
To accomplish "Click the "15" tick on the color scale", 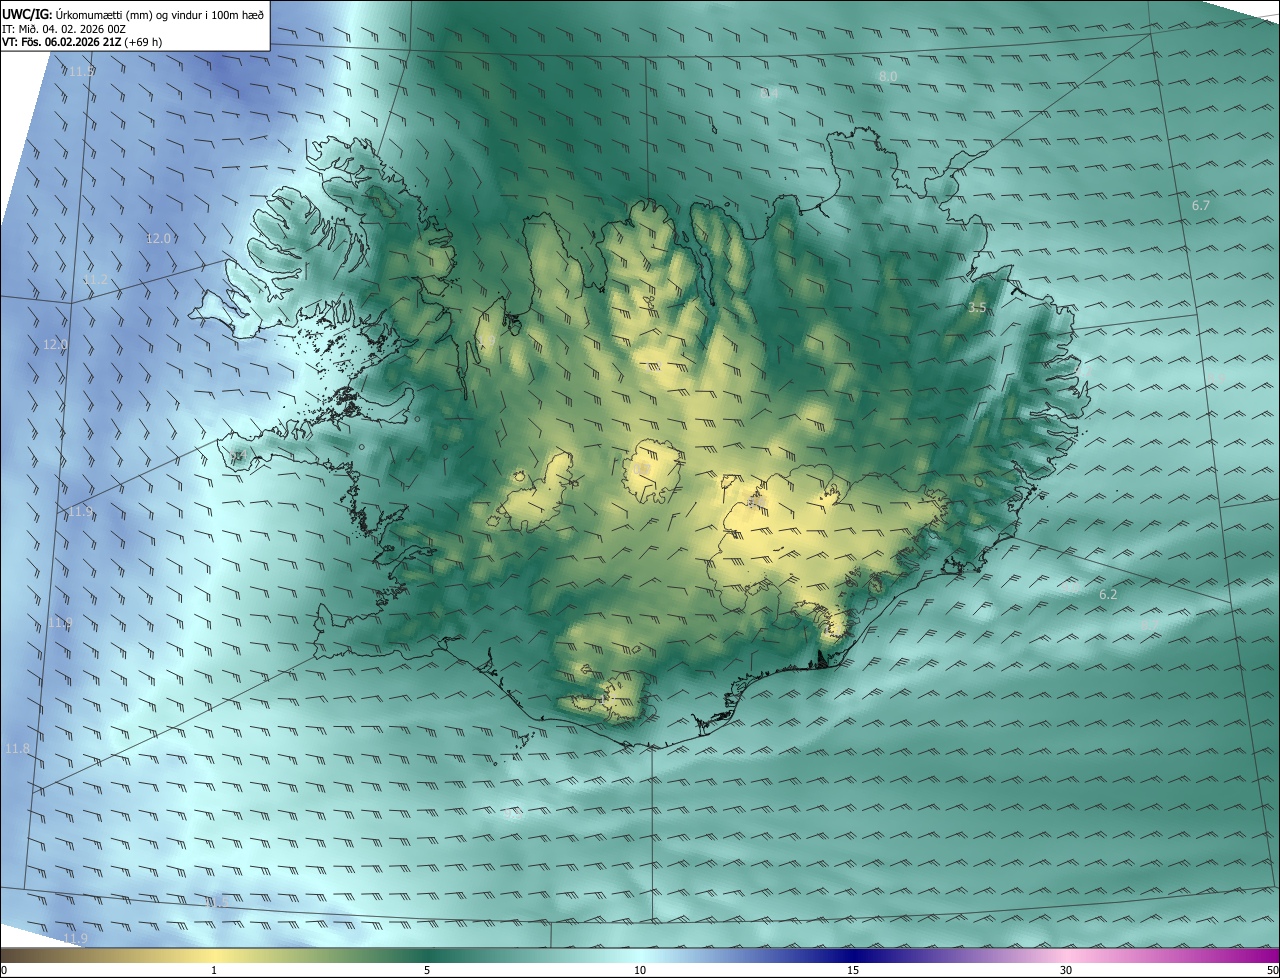I will (x=853, y=970).
